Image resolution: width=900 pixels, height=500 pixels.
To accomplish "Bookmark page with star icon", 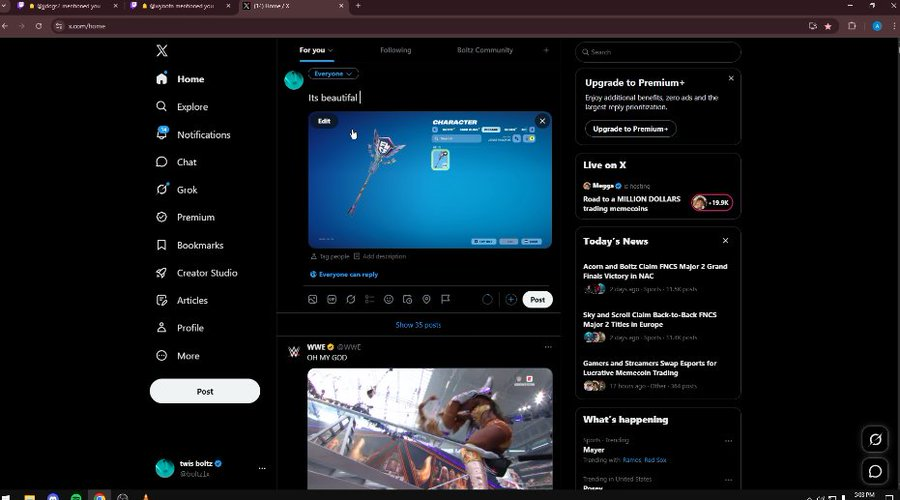I will point(828,26).
